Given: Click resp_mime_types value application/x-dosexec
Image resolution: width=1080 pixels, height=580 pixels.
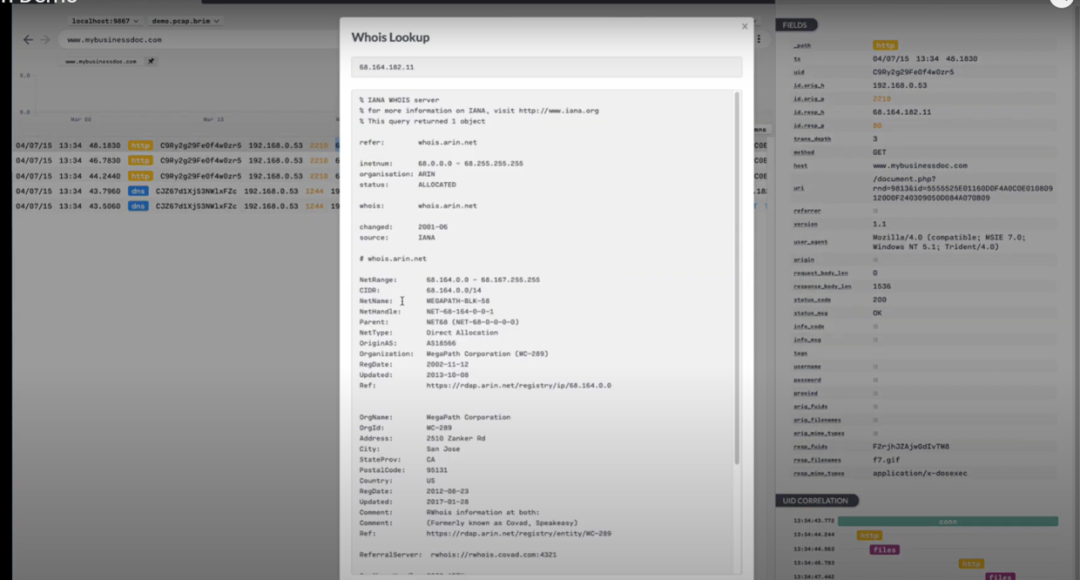Looking at the screenshot, I should [x=920, y=473].
